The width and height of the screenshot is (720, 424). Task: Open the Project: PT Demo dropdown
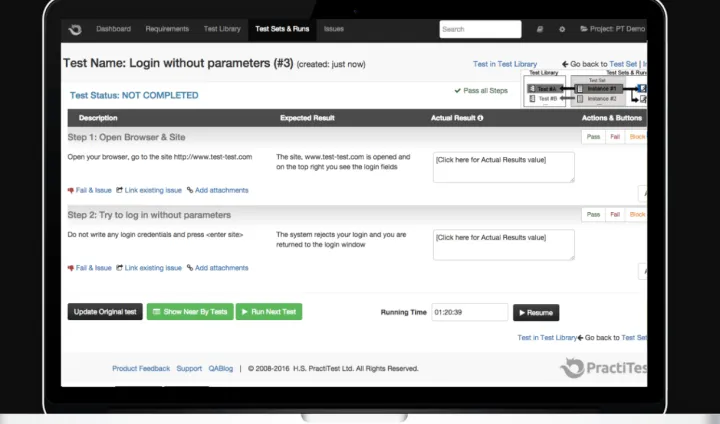[614, 30]
